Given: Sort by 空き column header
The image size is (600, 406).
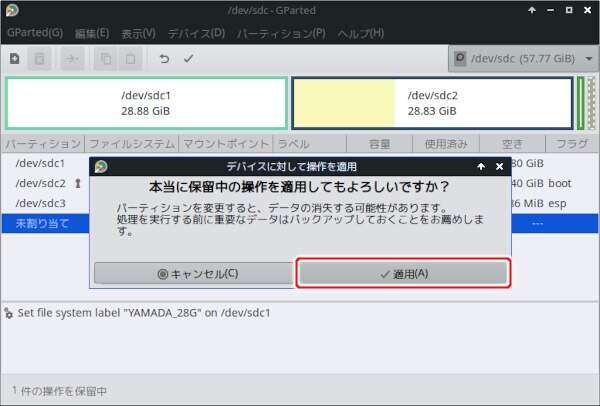Looking at the screenshot, I should pyautogui.click(x=512, y=144).
